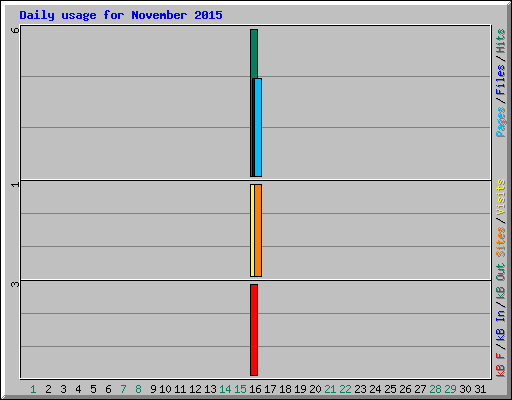Click the 'Hits' legend label
Screen dimensions: 512x400
501,41
